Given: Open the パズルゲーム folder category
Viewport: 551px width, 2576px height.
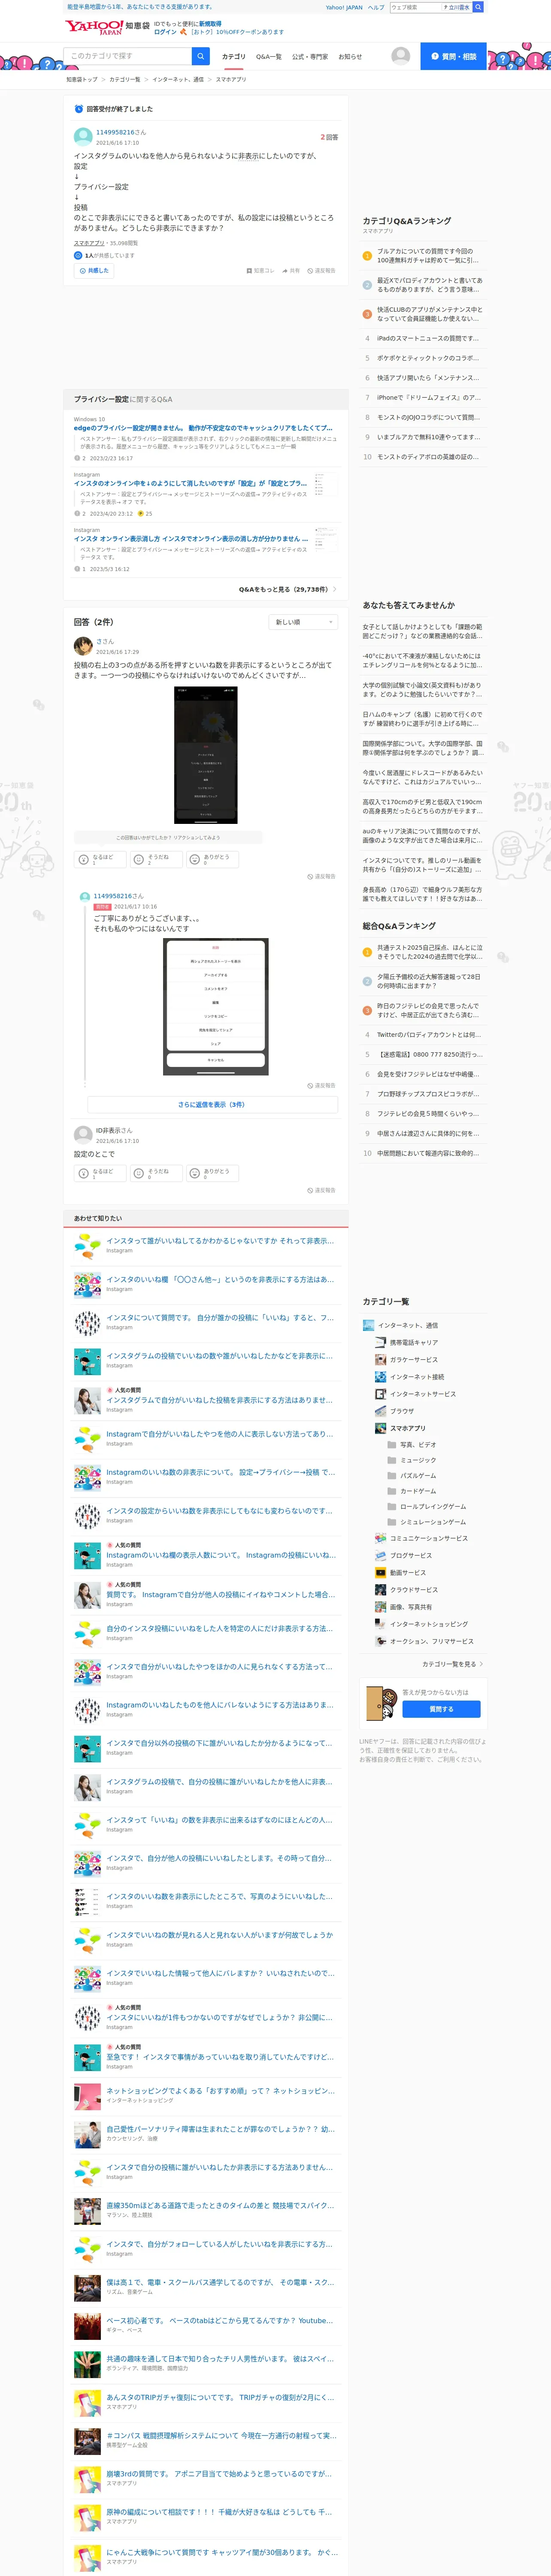Looking at the screenshot, I should [411, 1476].
